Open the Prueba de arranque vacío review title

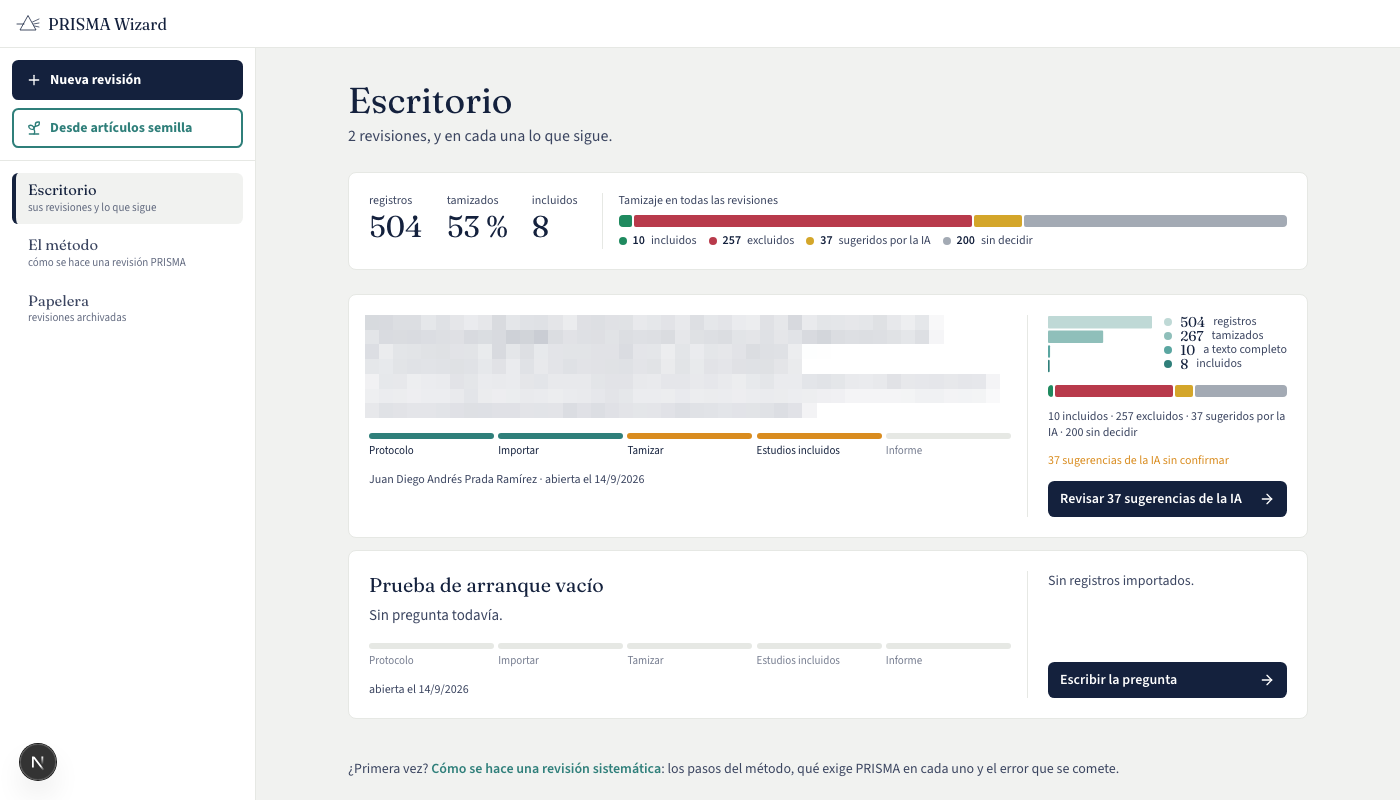[x=486, y=586]
